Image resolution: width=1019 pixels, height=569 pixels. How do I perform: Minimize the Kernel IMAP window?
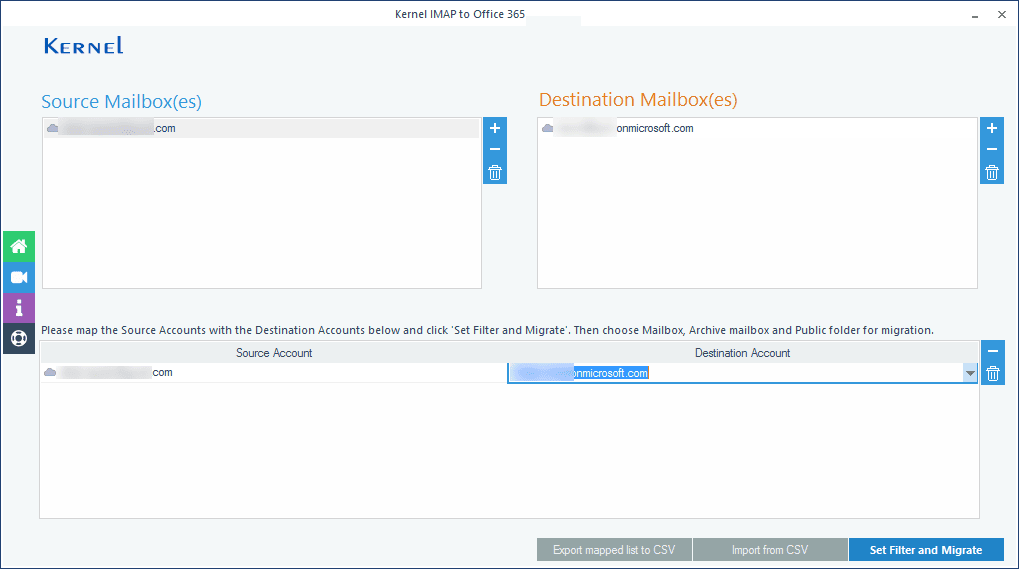975,15
